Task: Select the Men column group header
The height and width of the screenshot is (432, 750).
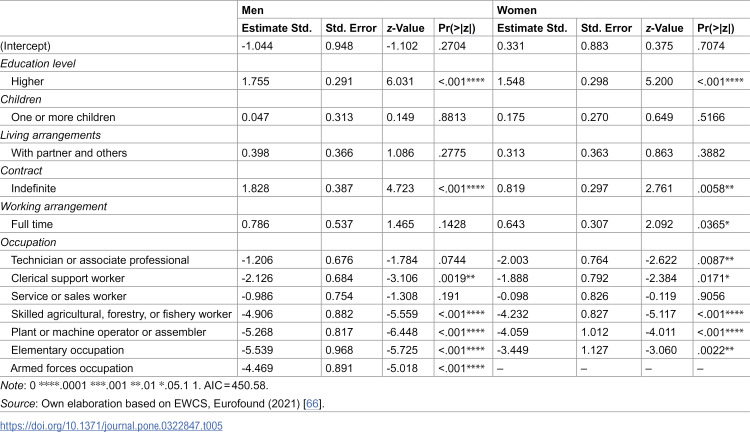Action: click(x=253, y=10)
